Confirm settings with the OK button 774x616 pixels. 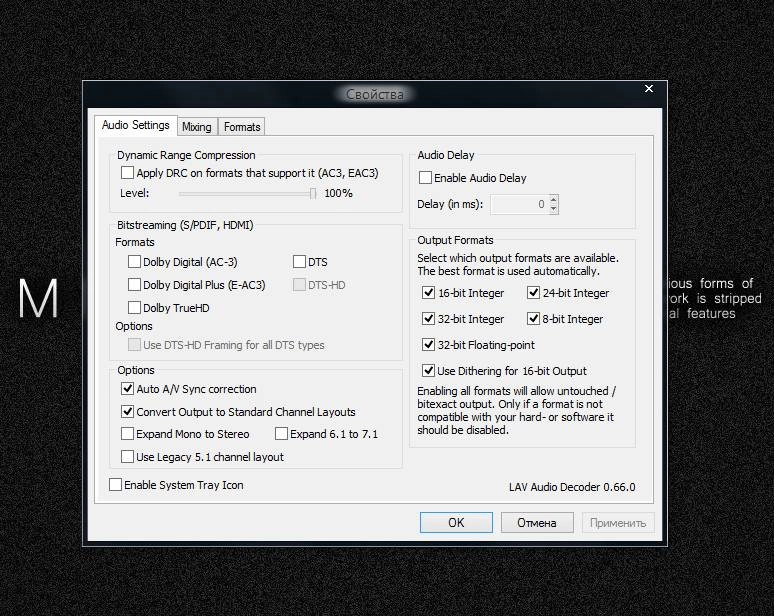(456, 523)
